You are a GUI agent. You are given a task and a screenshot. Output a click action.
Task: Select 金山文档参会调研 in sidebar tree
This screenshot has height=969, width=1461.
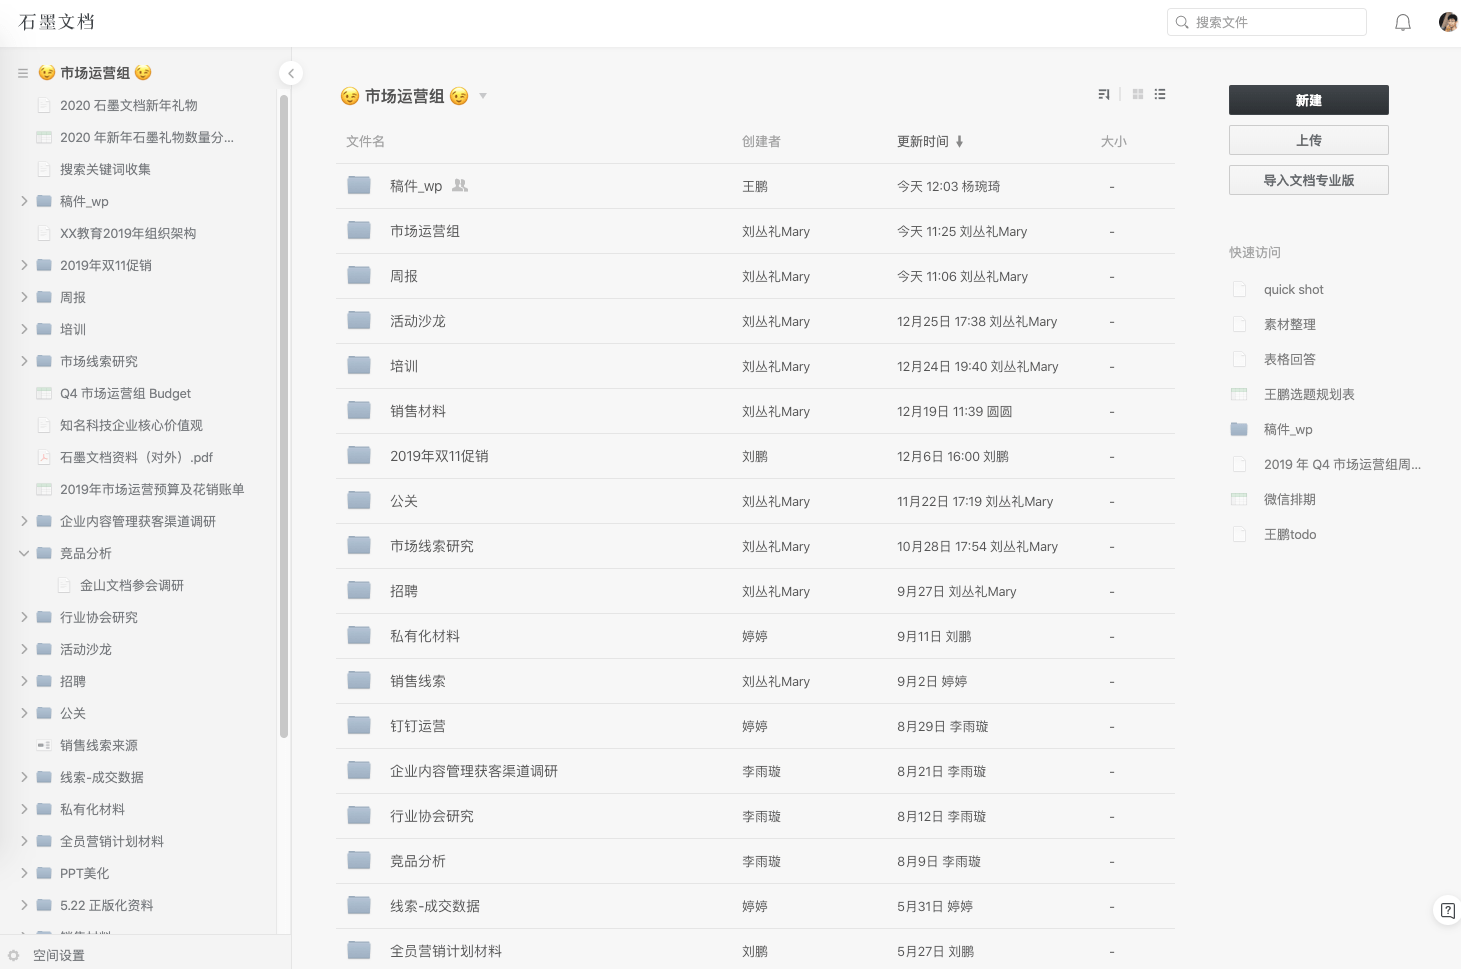click(132, 585)
